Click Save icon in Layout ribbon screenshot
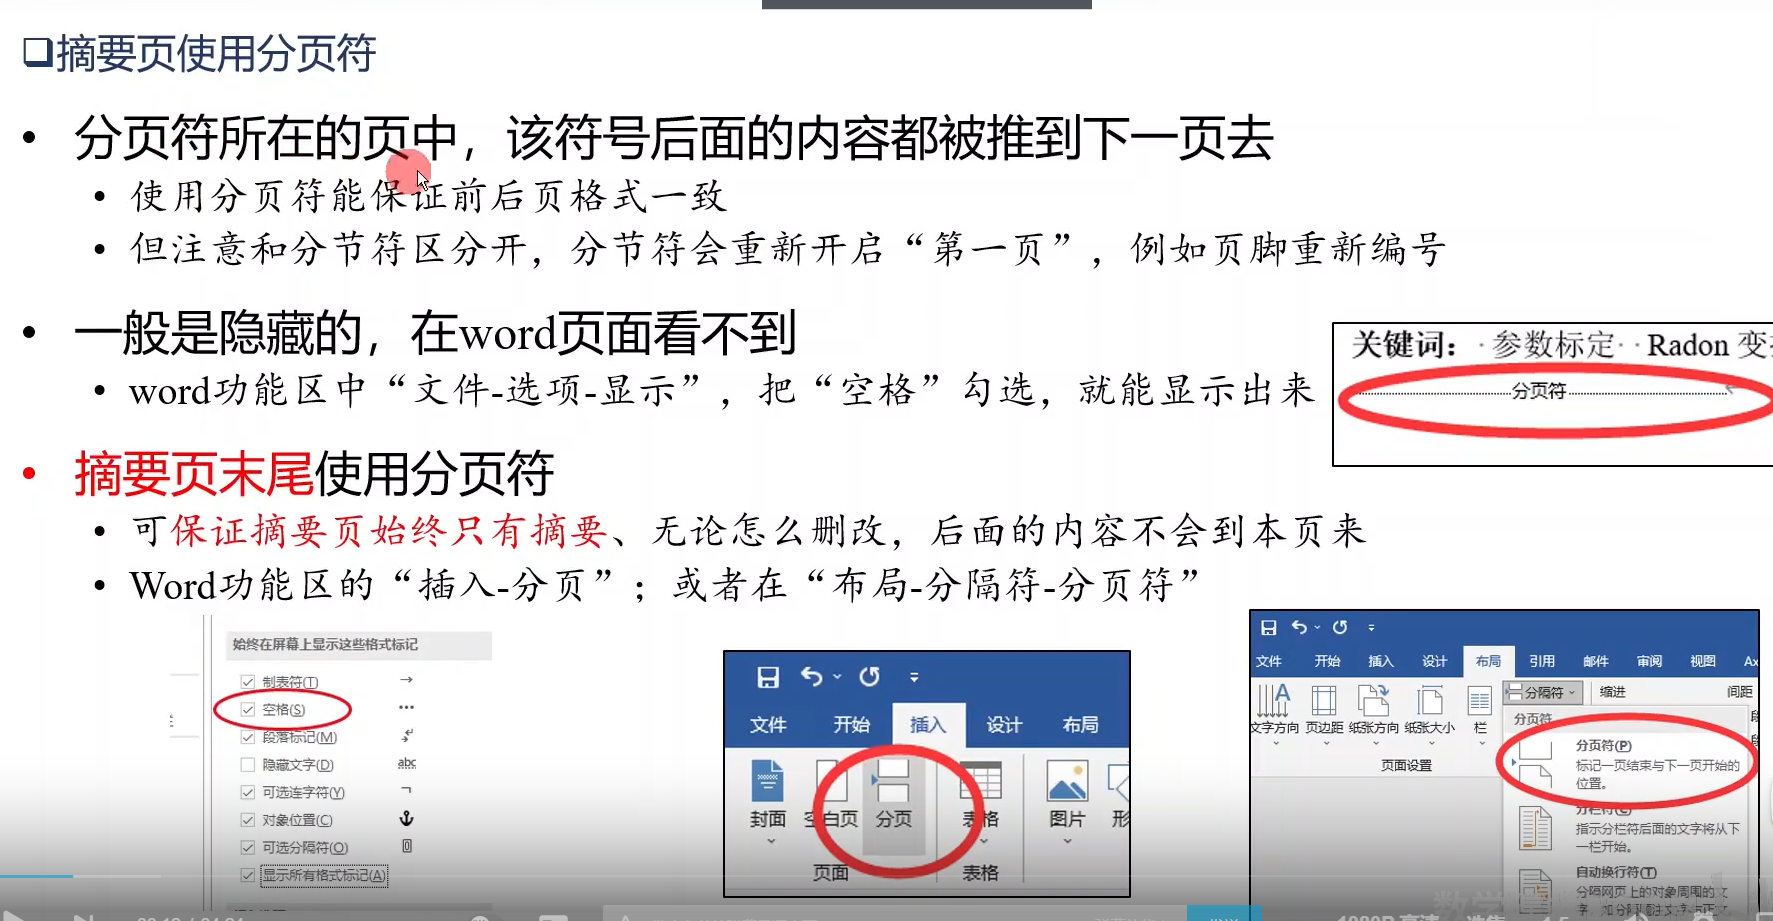The height and width of the screenshot is (921, 1773). pos(1268,627)
